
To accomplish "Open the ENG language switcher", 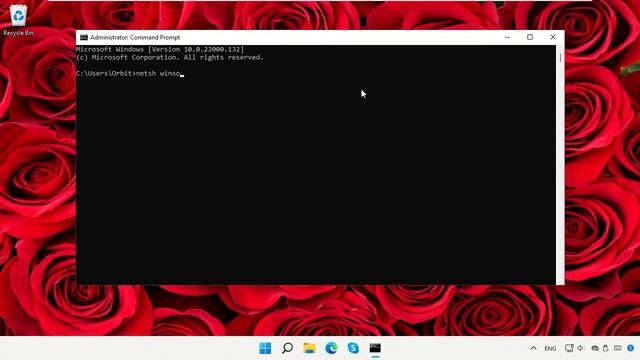I will click(550, 349).
